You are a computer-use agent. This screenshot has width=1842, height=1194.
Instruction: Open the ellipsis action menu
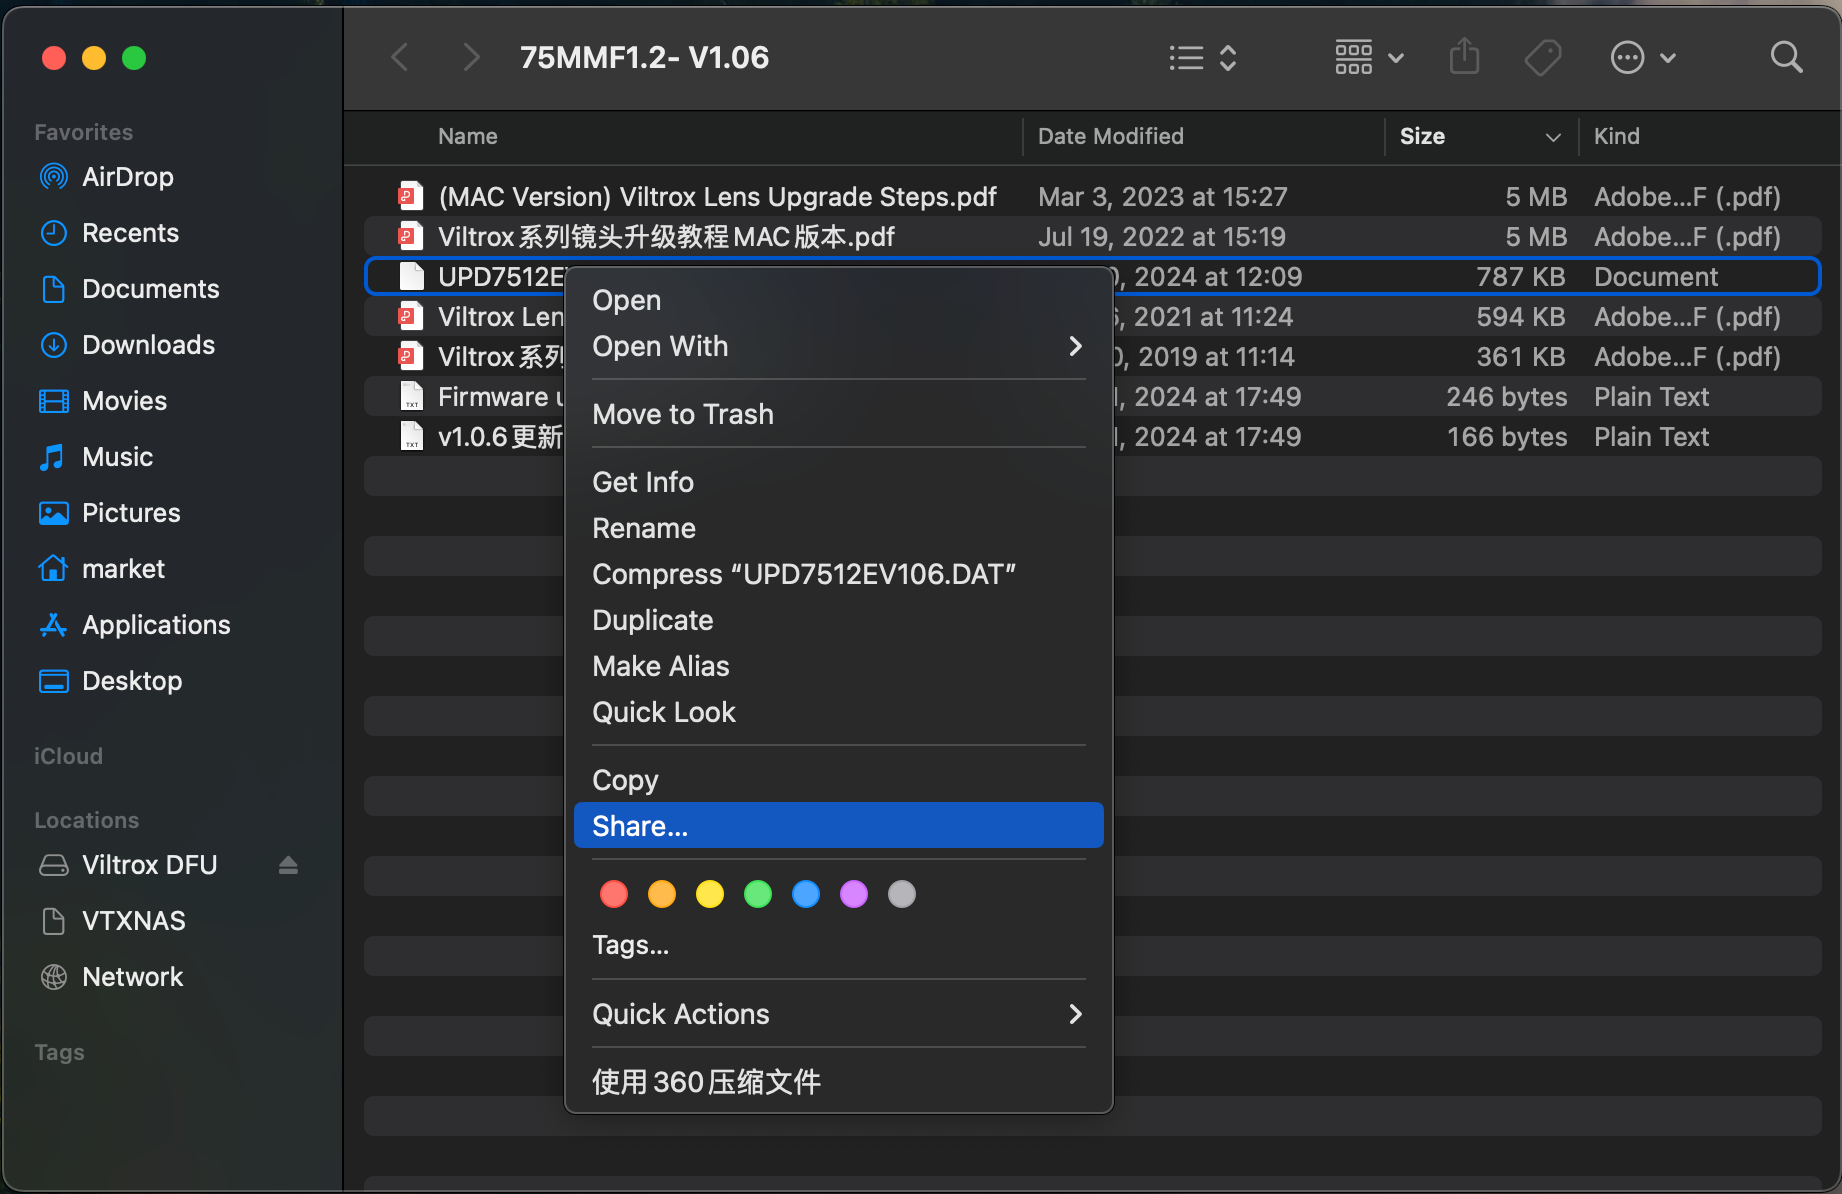click(x=1643, y=58)
